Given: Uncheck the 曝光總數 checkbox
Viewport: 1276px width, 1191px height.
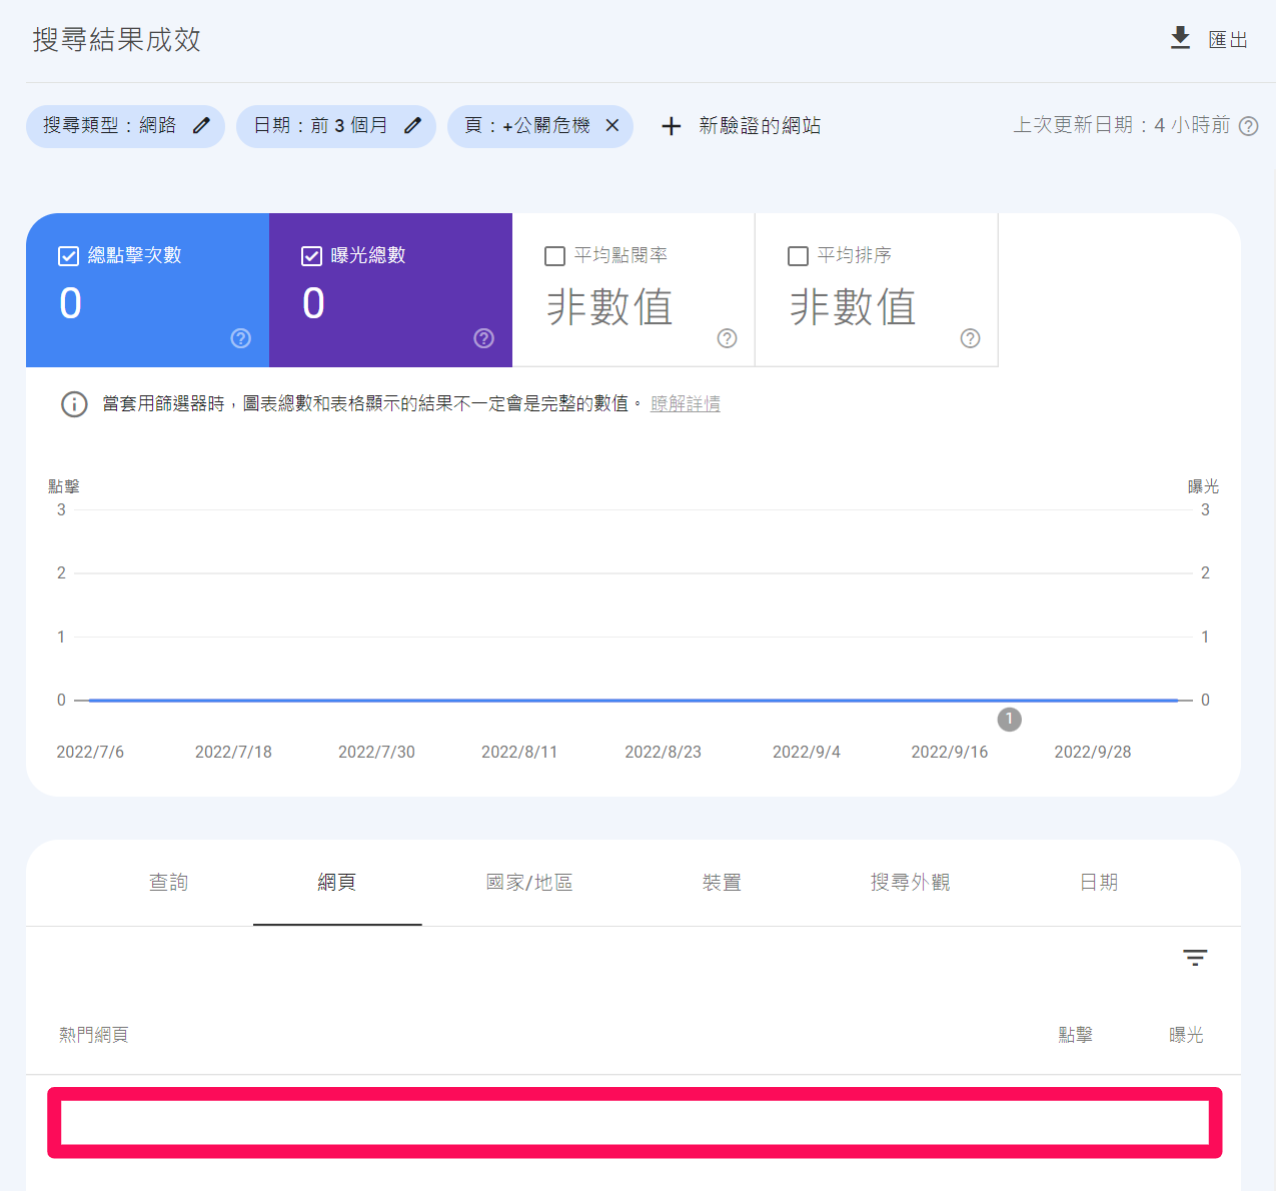Looking at the screenshot, I should coord(311,256).
